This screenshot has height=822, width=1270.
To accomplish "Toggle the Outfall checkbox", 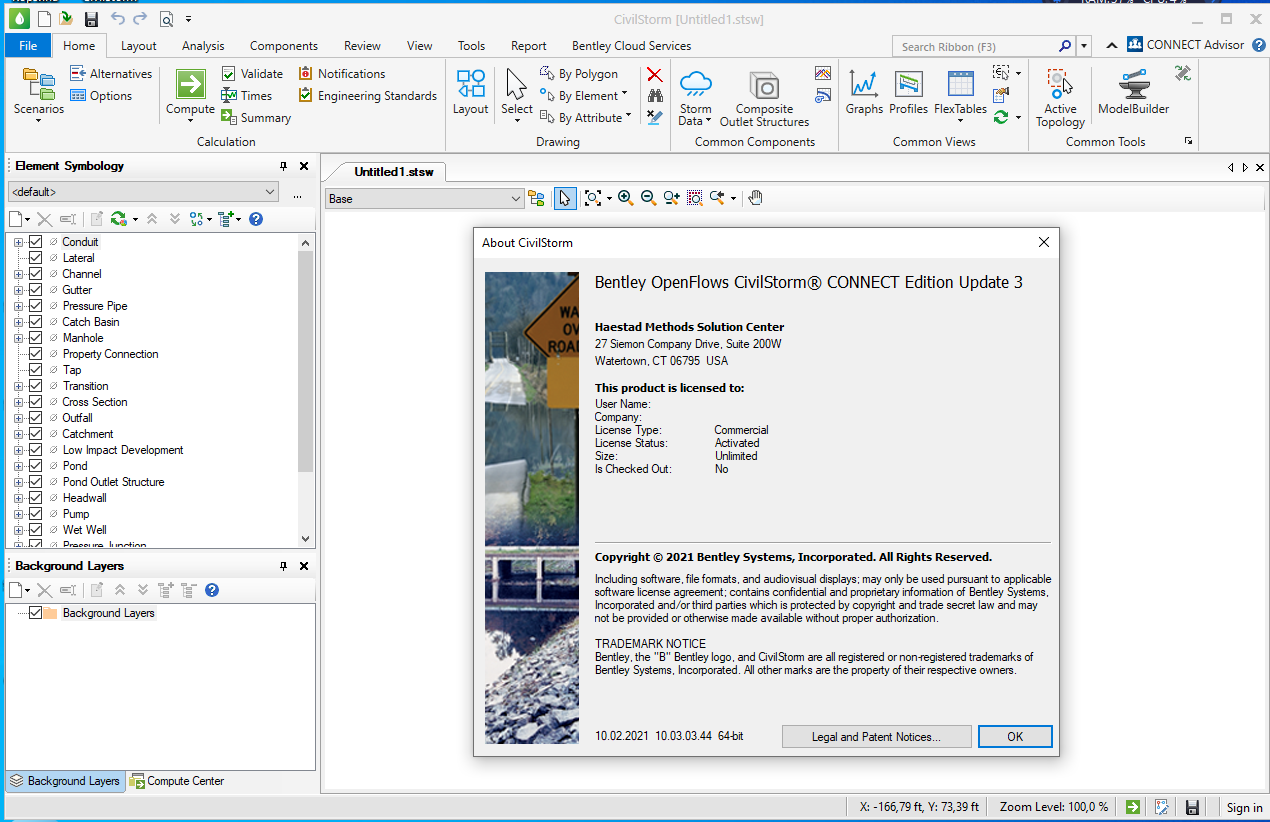I will coord(36,418).
